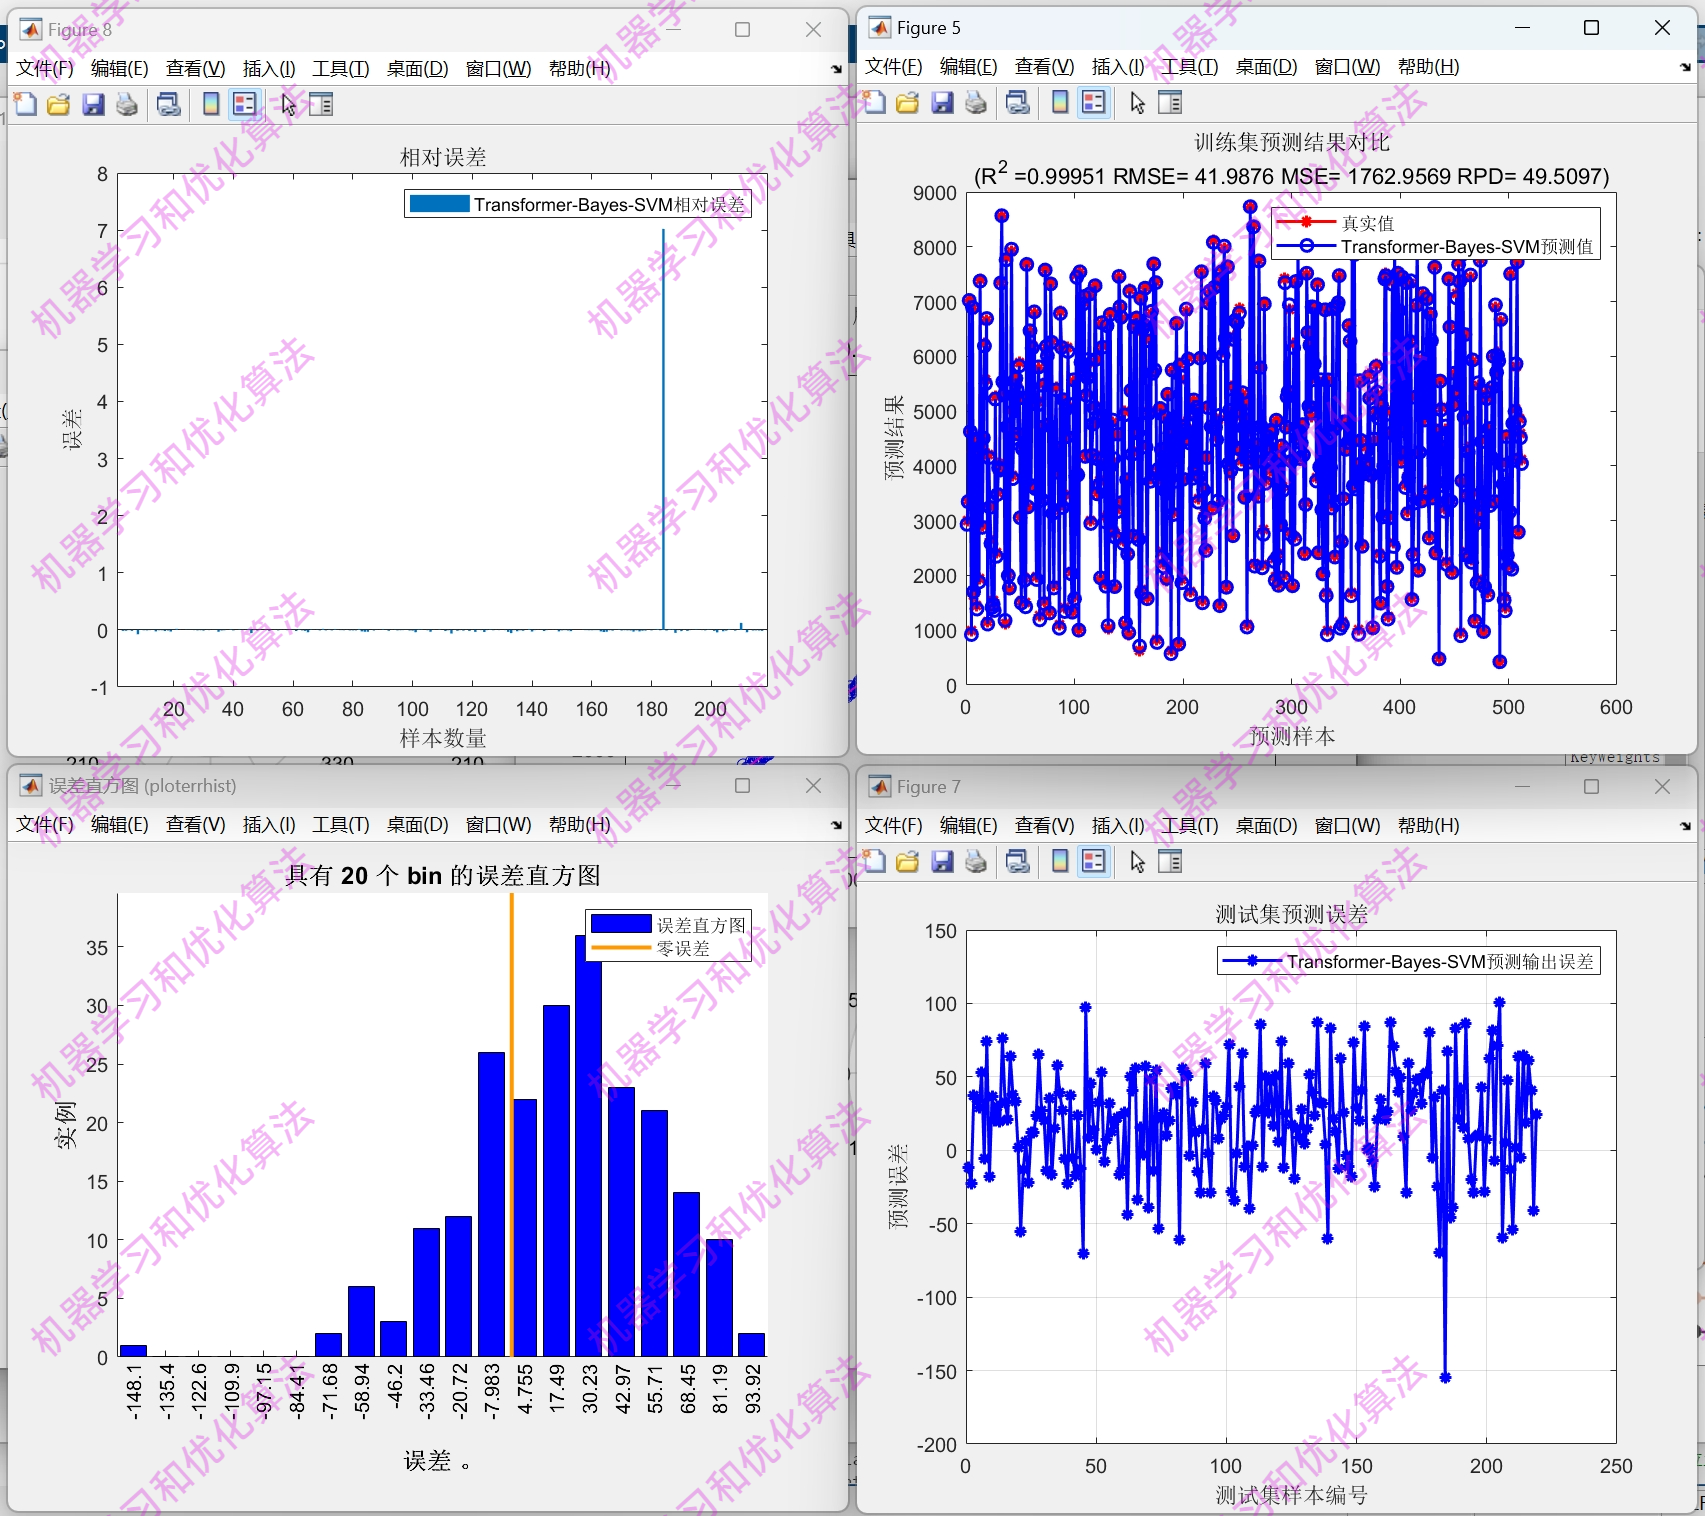Expand the 桌面(D) menu in Figure 5
The image size is (1705, 1516).
click(x=1264, y=67)
